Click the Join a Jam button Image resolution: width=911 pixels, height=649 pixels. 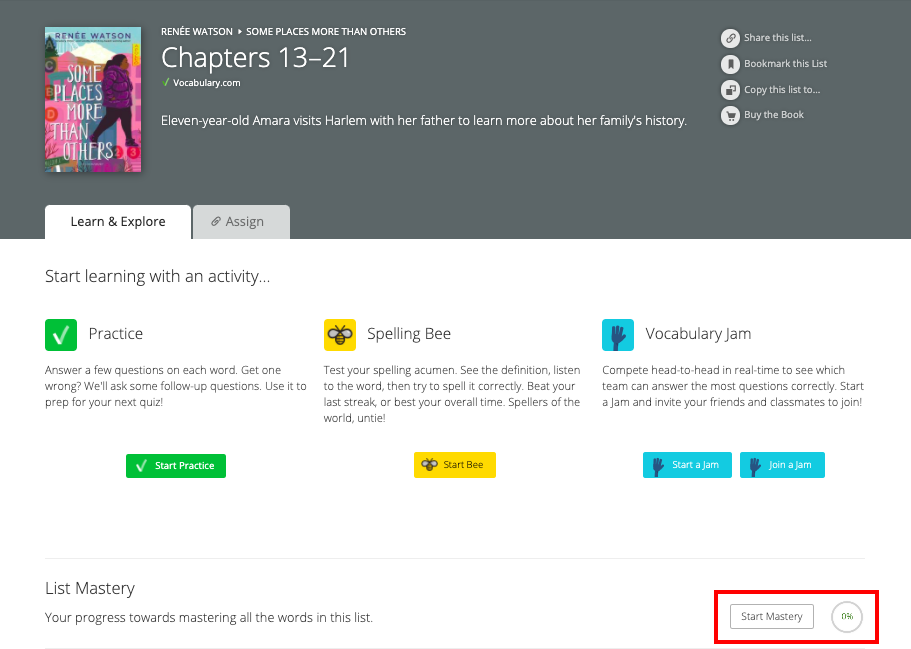pyautogui.click(x=782, y=465)
